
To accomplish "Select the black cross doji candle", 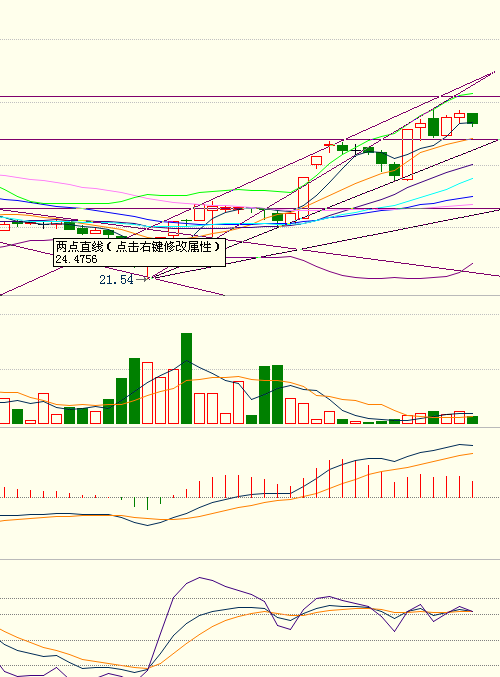I will 355,151.
